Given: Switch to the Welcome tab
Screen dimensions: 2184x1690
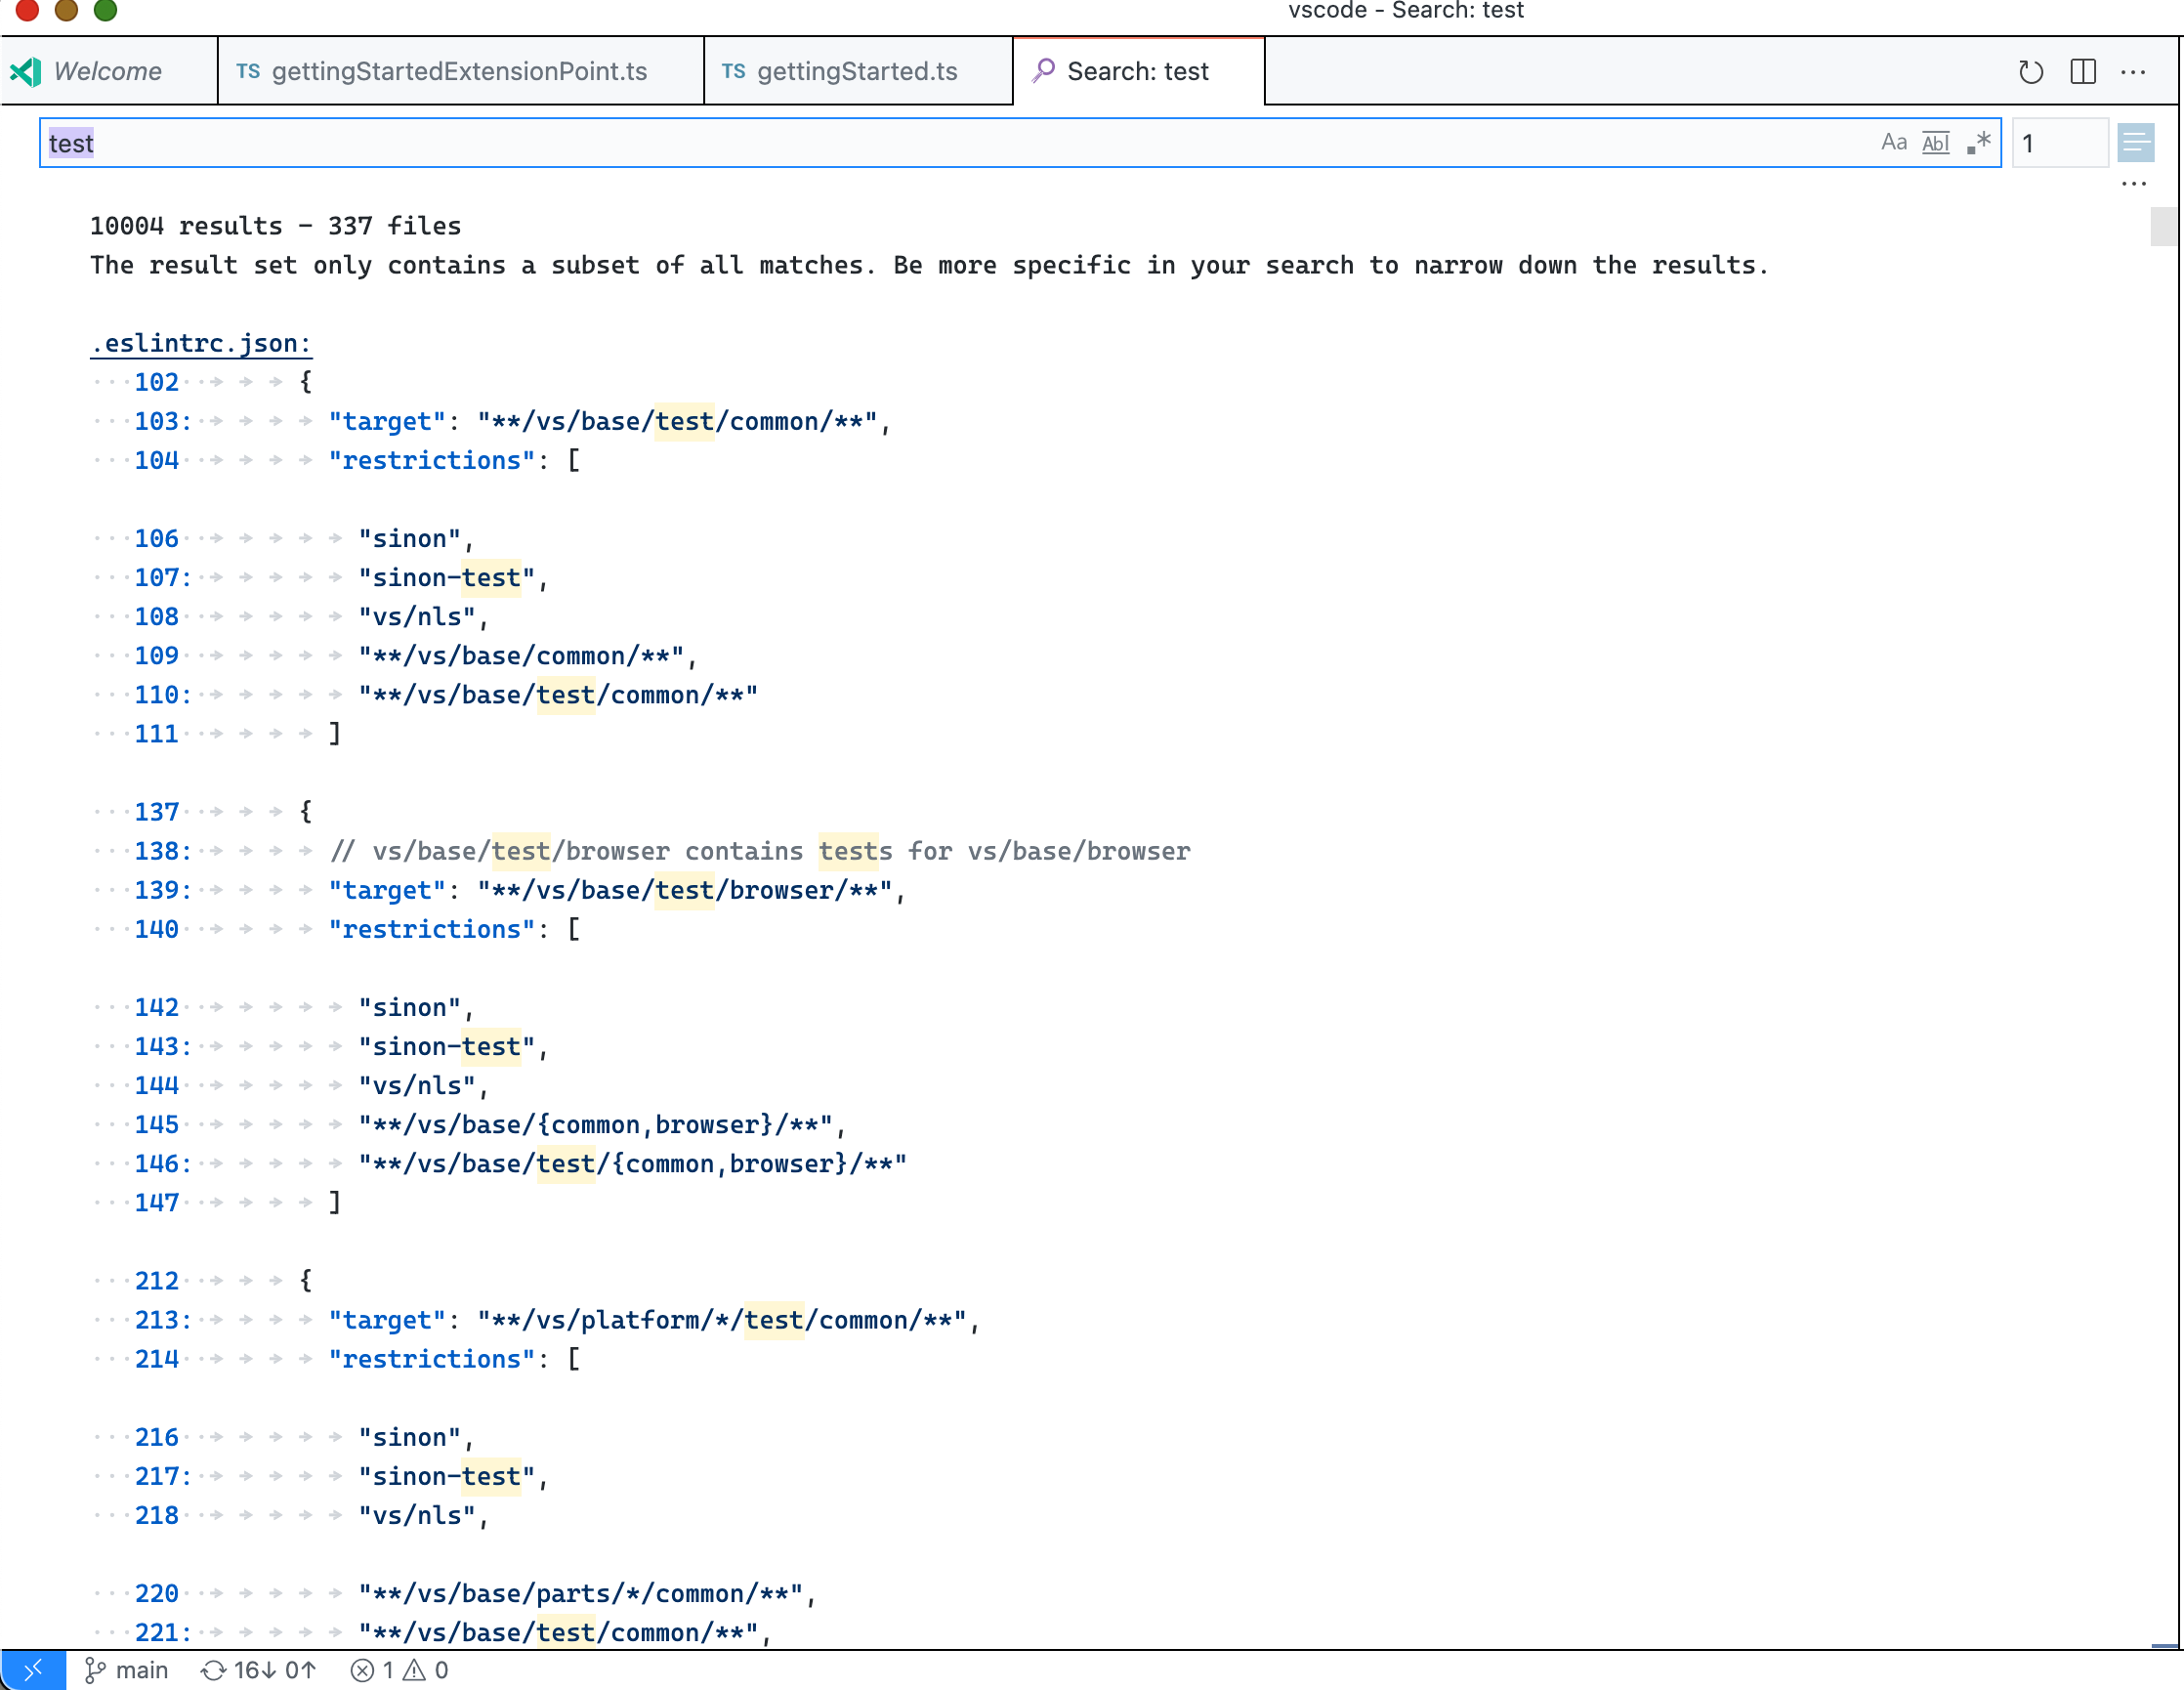Looking at the screenshot, I should pos(108,71).
